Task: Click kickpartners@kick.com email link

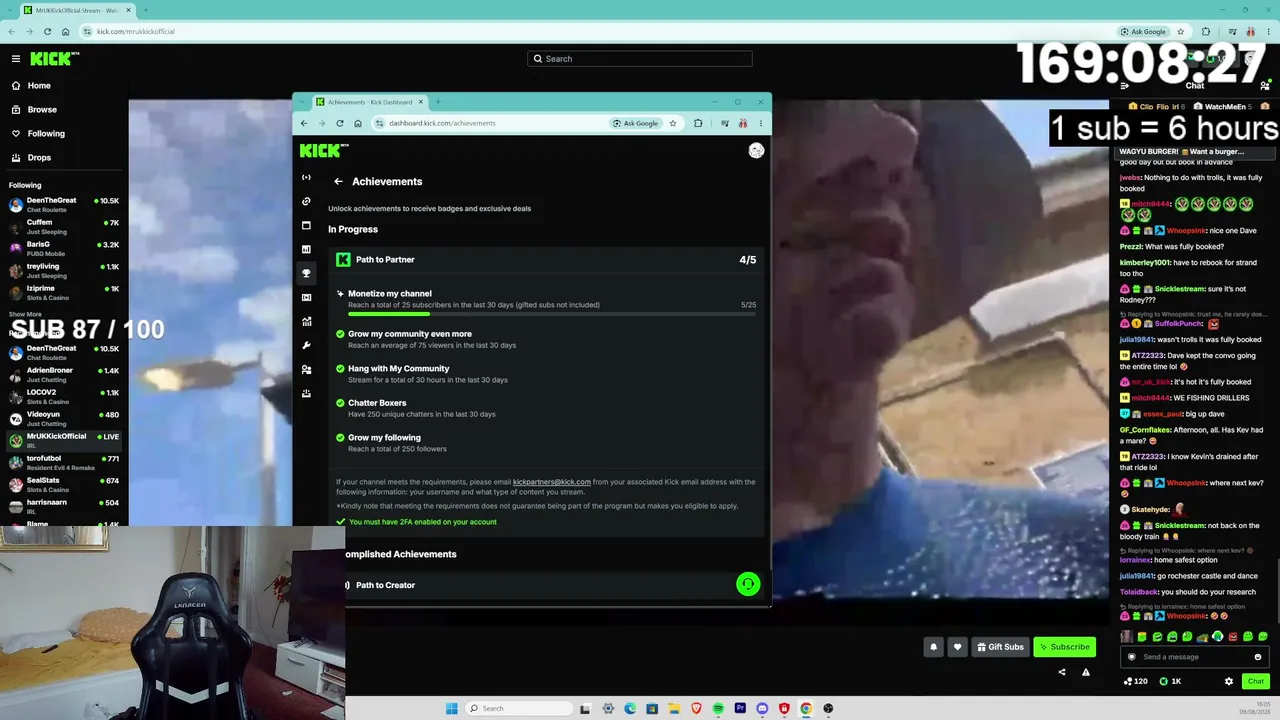Action: pyautogui.click(x=551, y=482)
